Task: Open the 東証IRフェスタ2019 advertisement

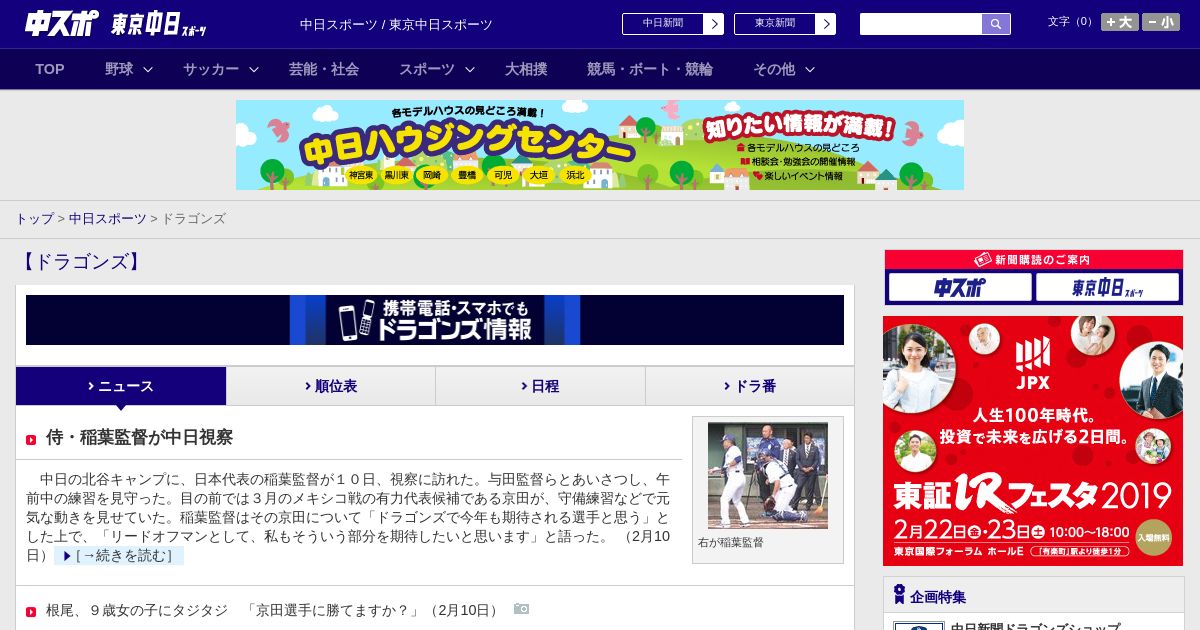Action: coord(1033,441)
